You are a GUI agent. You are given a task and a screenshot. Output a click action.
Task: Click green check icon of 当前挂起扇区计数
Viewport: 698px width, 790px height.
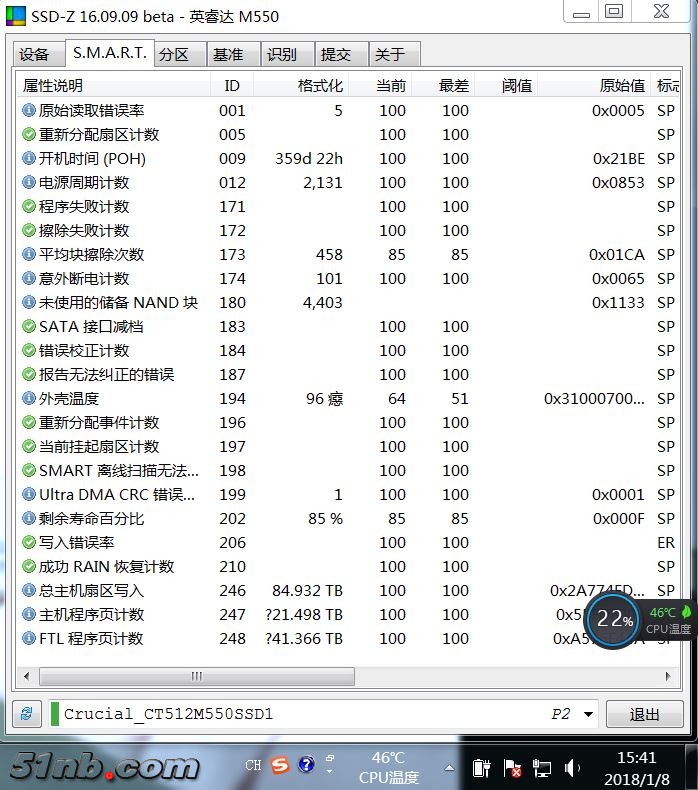click(x=29, y=446)
